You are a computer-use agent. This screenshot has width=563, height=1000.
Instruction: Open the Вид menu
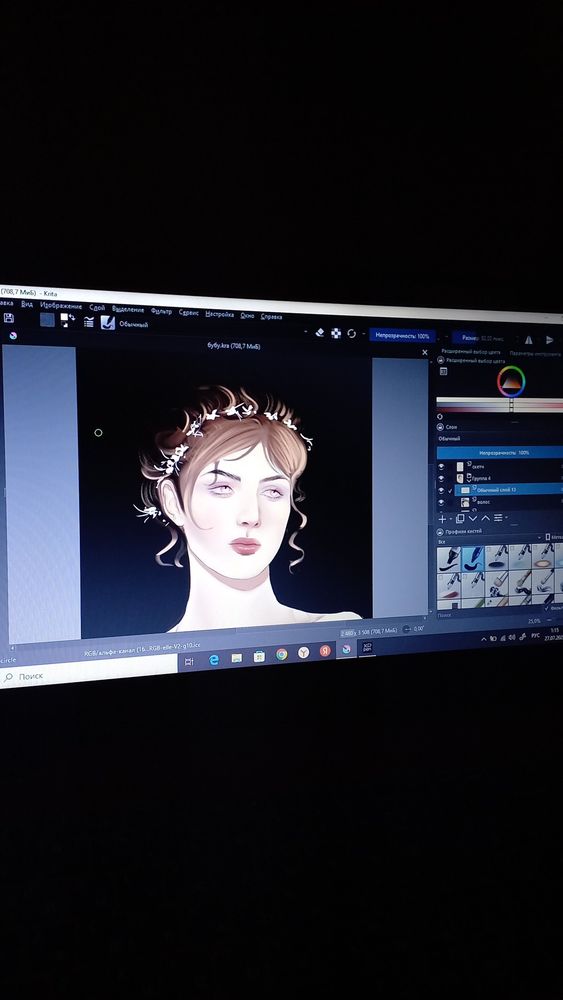[26, 304]
